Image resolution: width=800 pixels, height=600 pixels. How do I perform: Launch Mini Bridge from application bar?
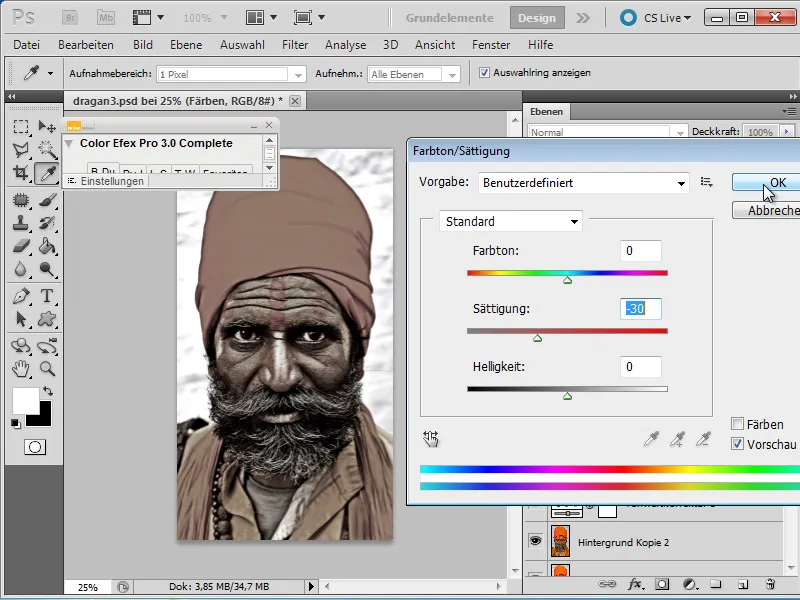(x=106, y=18)
